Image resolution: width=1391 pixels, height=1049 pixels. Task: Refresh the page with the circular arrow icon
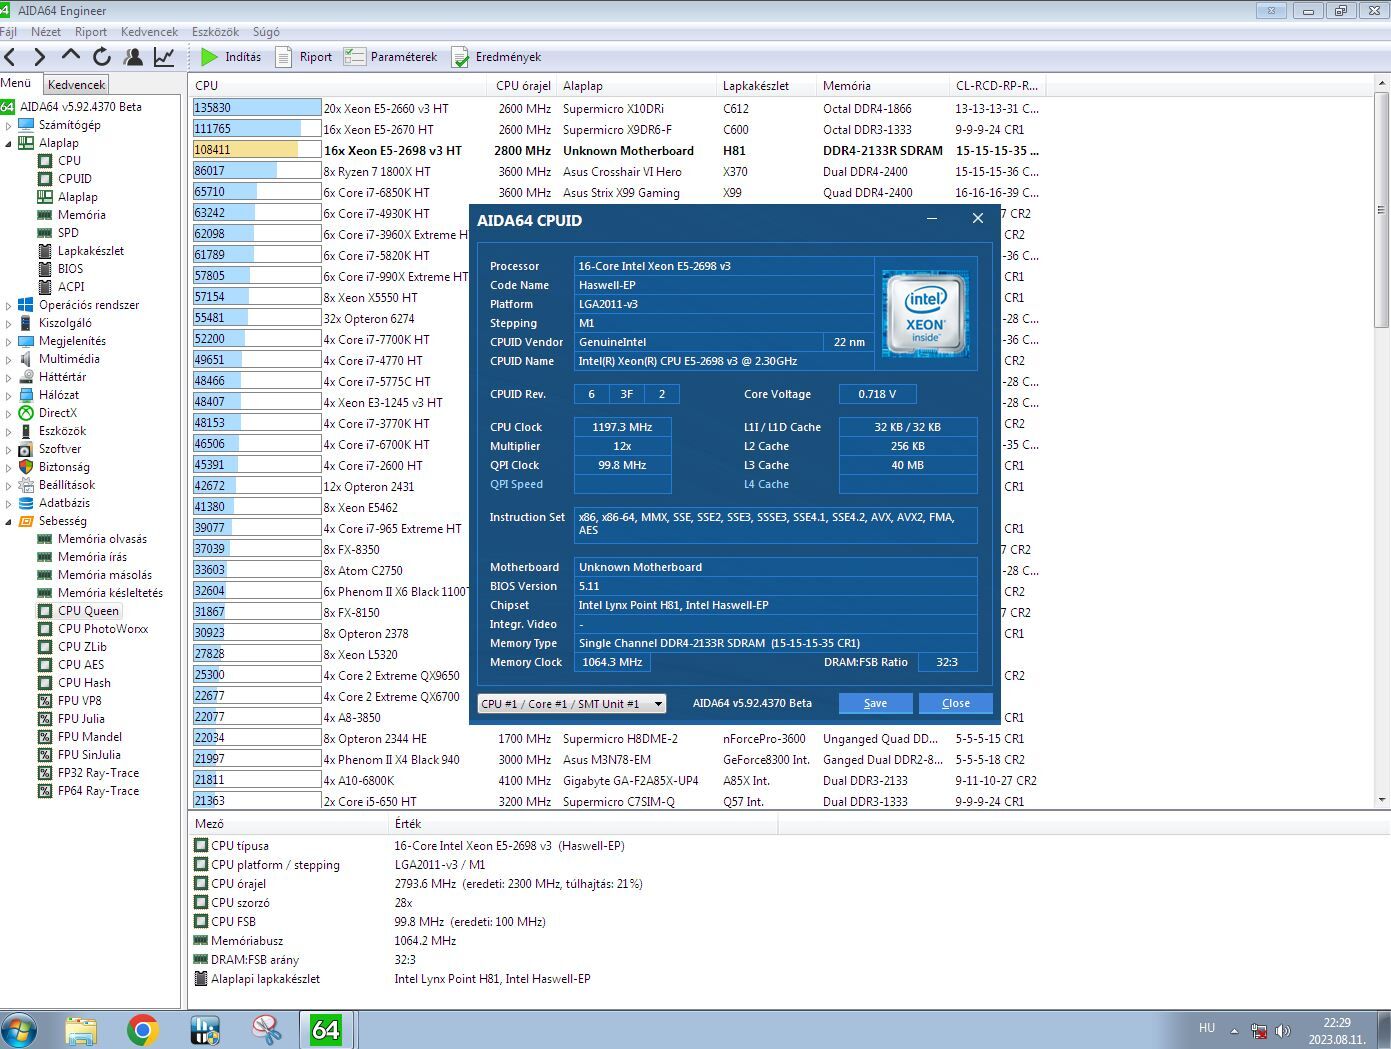click(102, 57)
